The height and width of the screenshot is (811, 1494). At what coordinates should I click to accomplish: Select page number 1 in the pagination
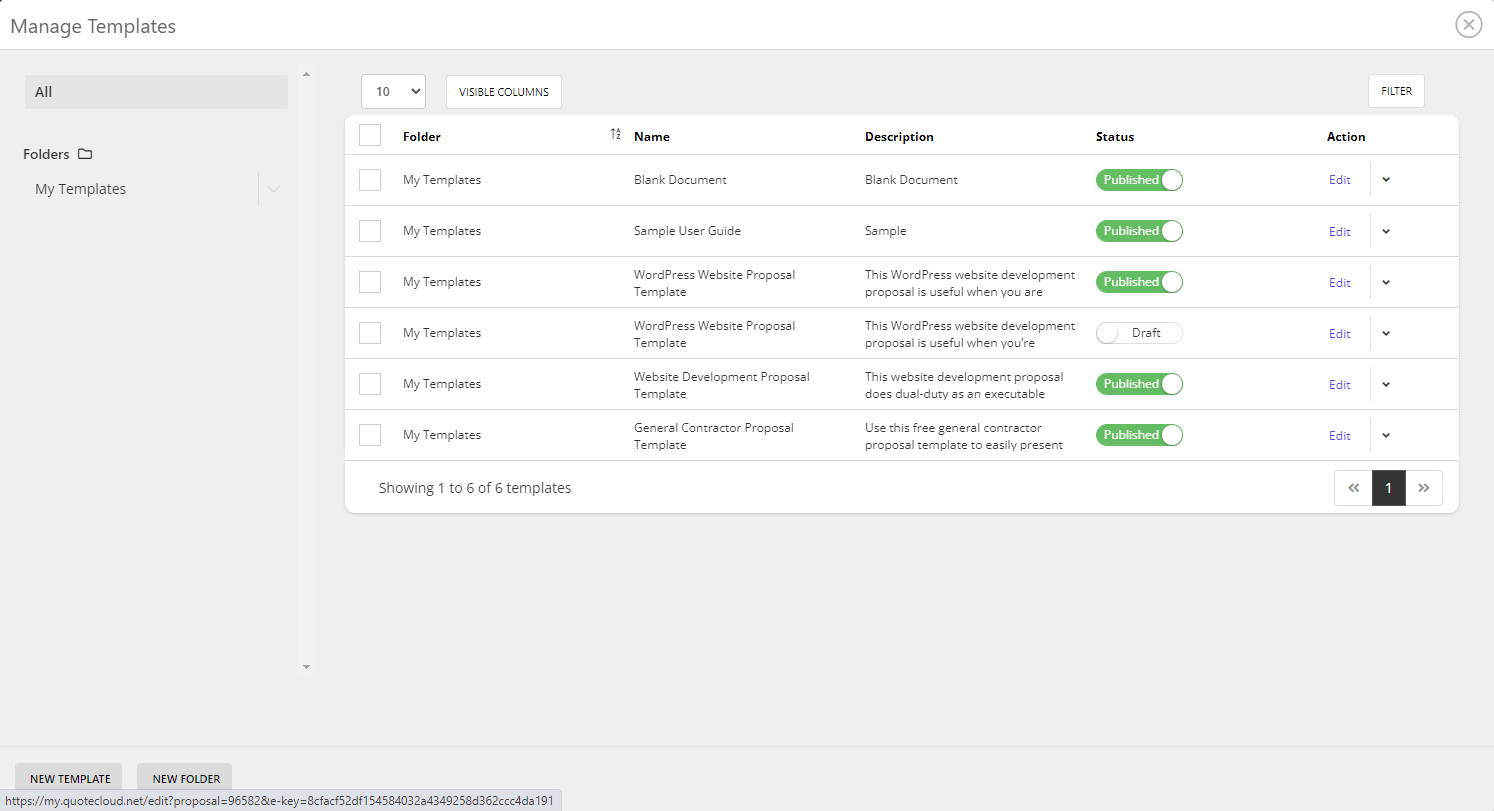click(1388, 488)
